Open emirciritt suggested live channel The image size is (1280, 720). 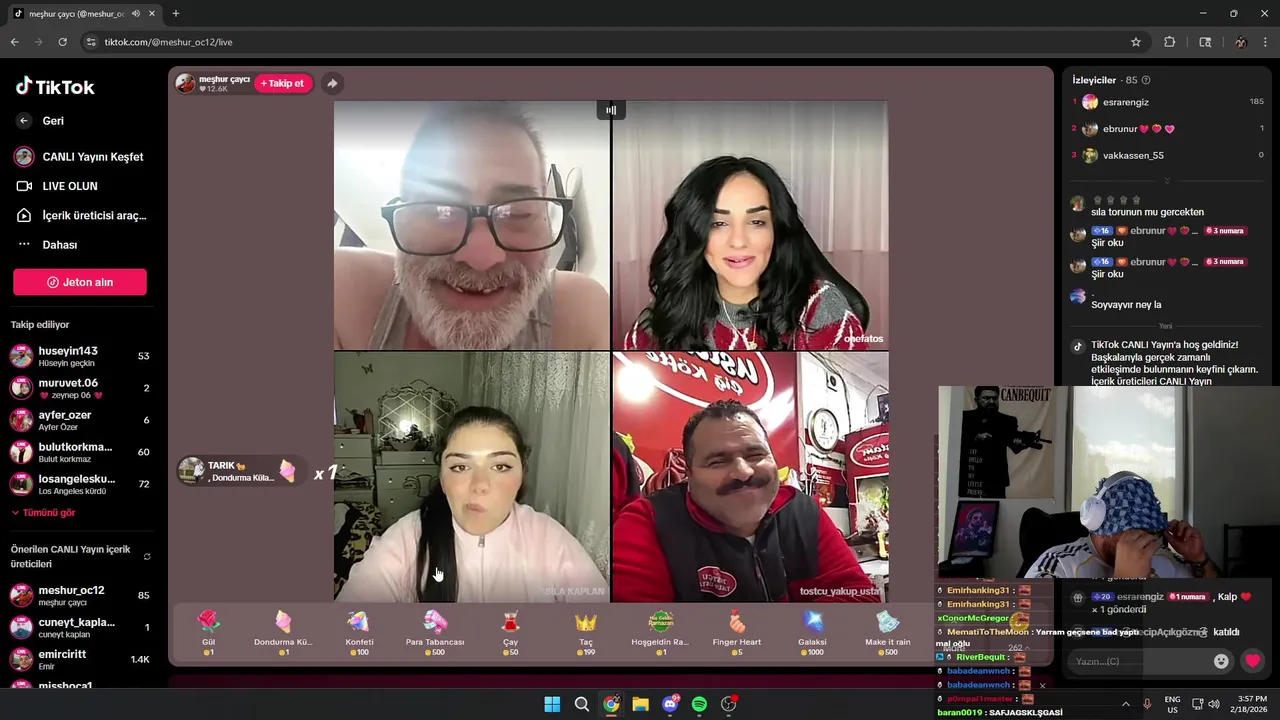point(80,659)
